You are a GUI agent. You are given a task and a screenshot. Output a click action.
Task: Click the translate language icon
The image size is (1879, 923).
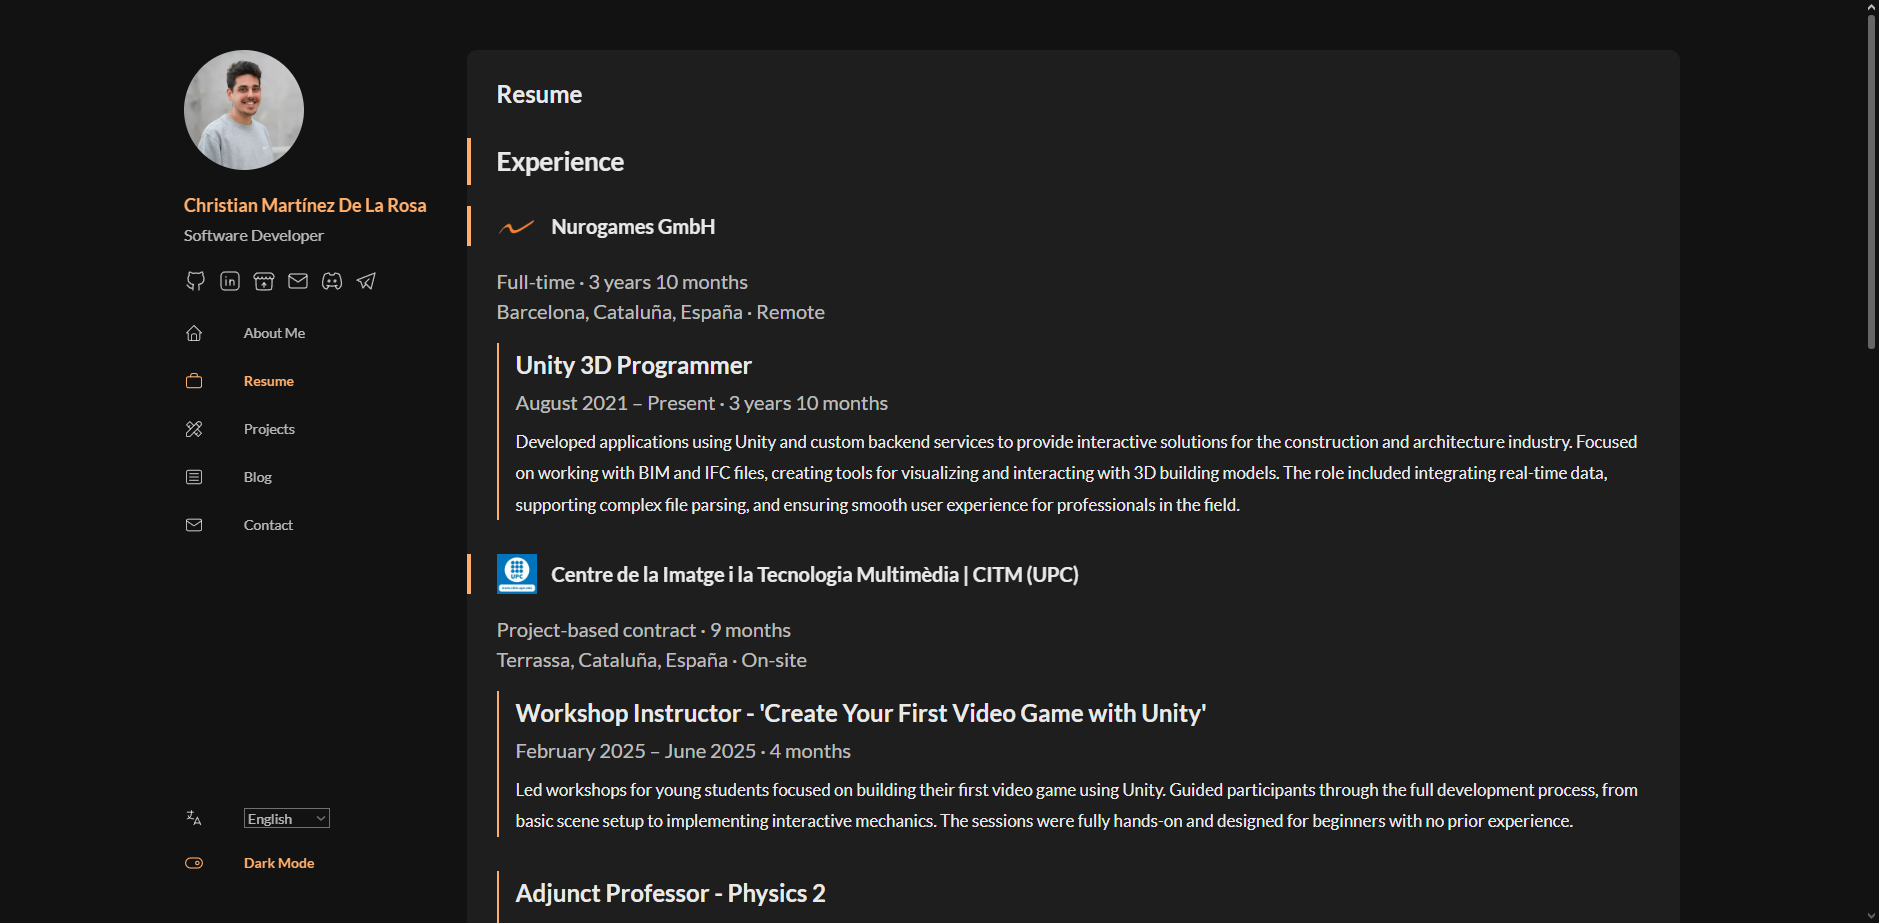194,818
